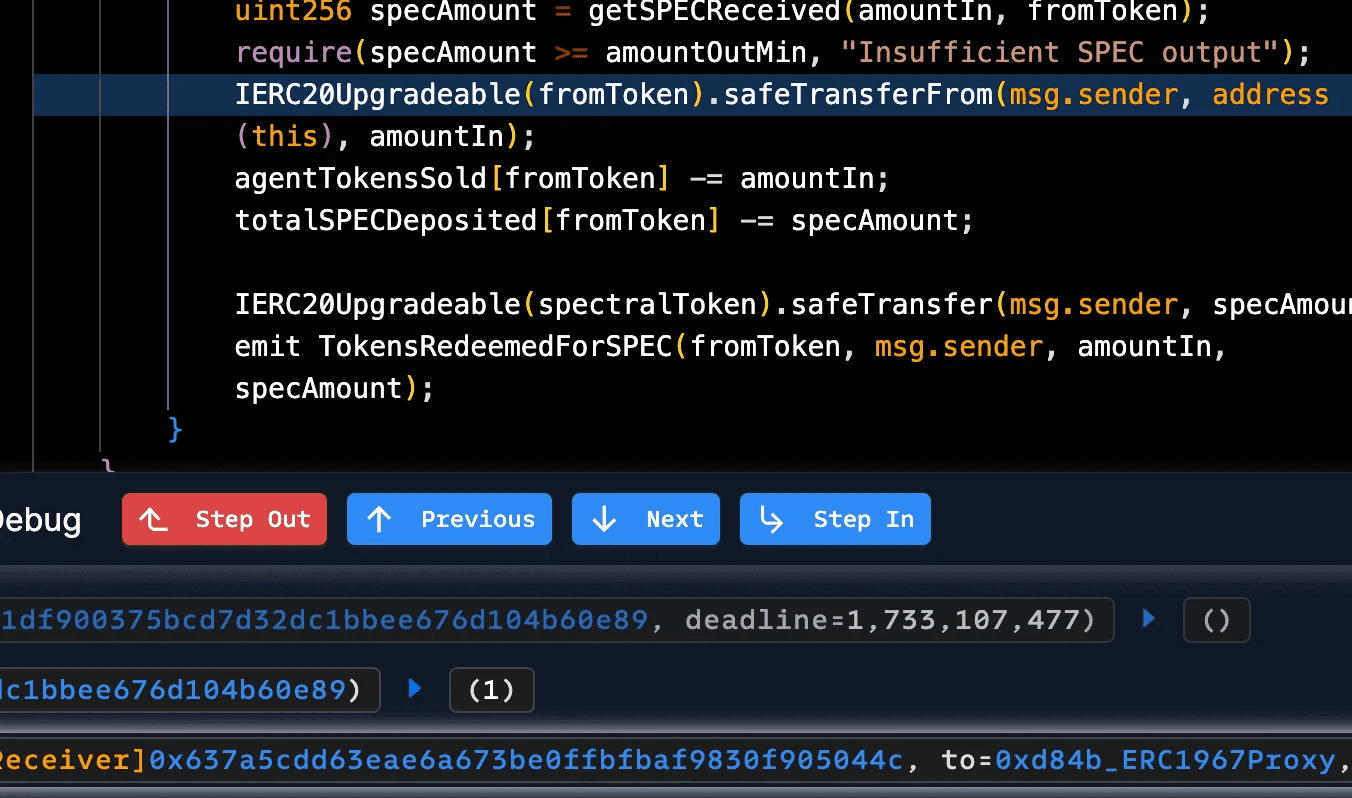Viewport: 1352px width, 798px height.
Task: Expand the trace row with deadline parameter
Action: 1149,619
